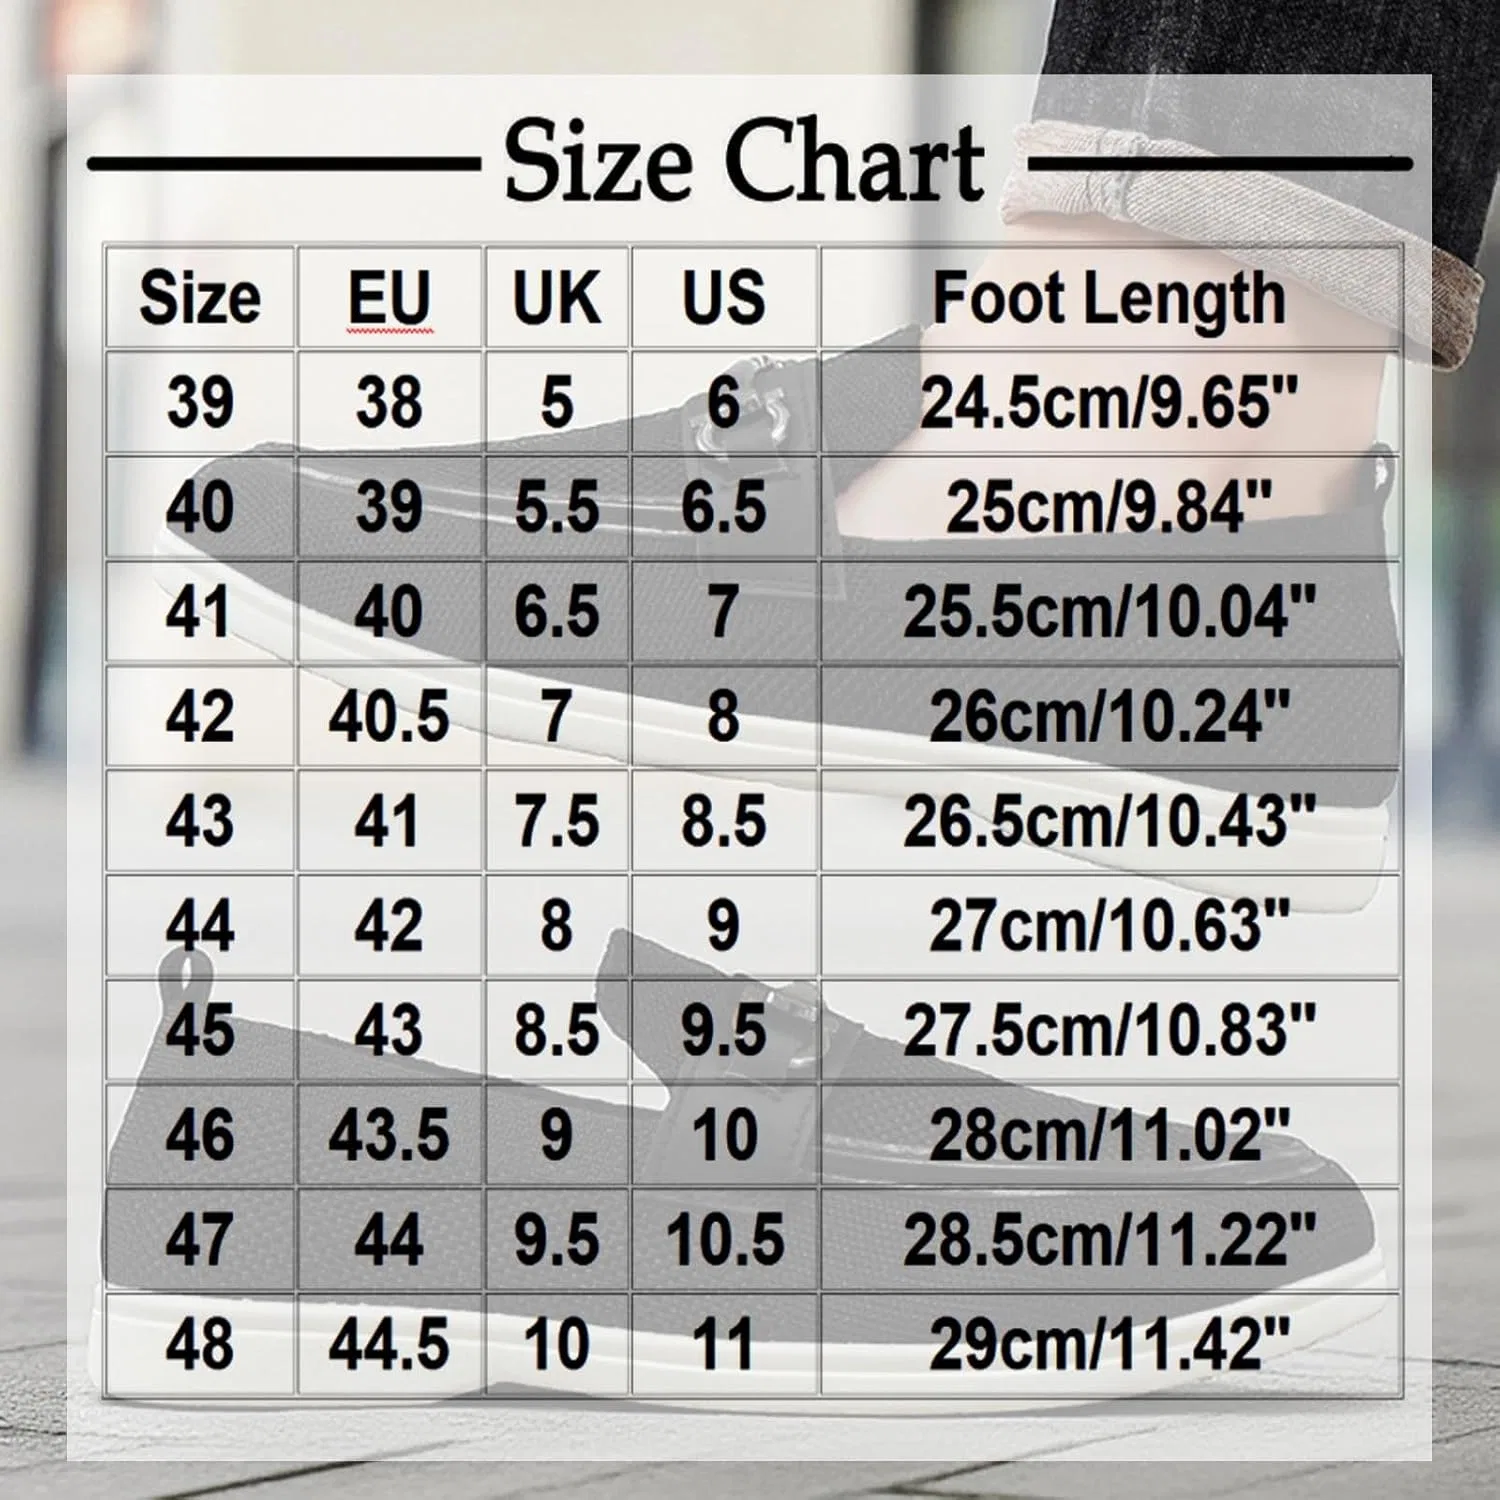Image resolution: width=1500 pixels, height=1500 pixels.
Task: Select US size 11 cell
Action: pos(724,1344)
